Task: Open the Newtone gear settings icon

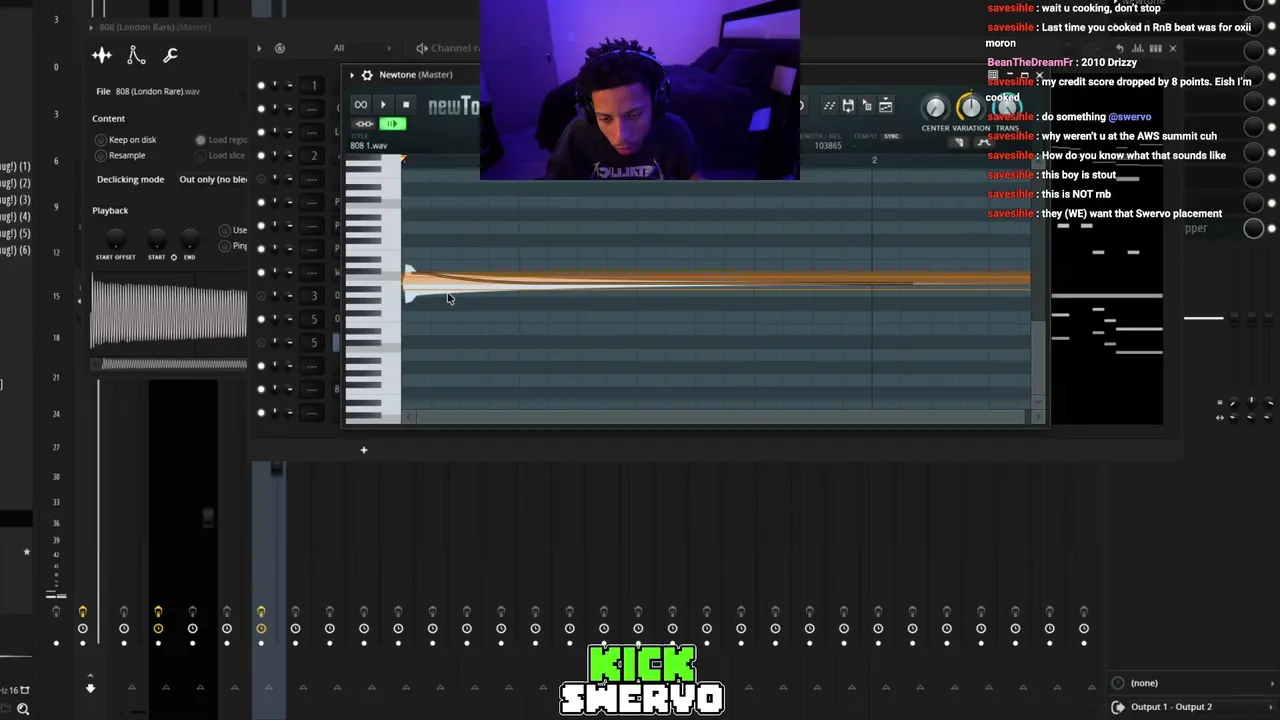Action: (x=367, y=75)
